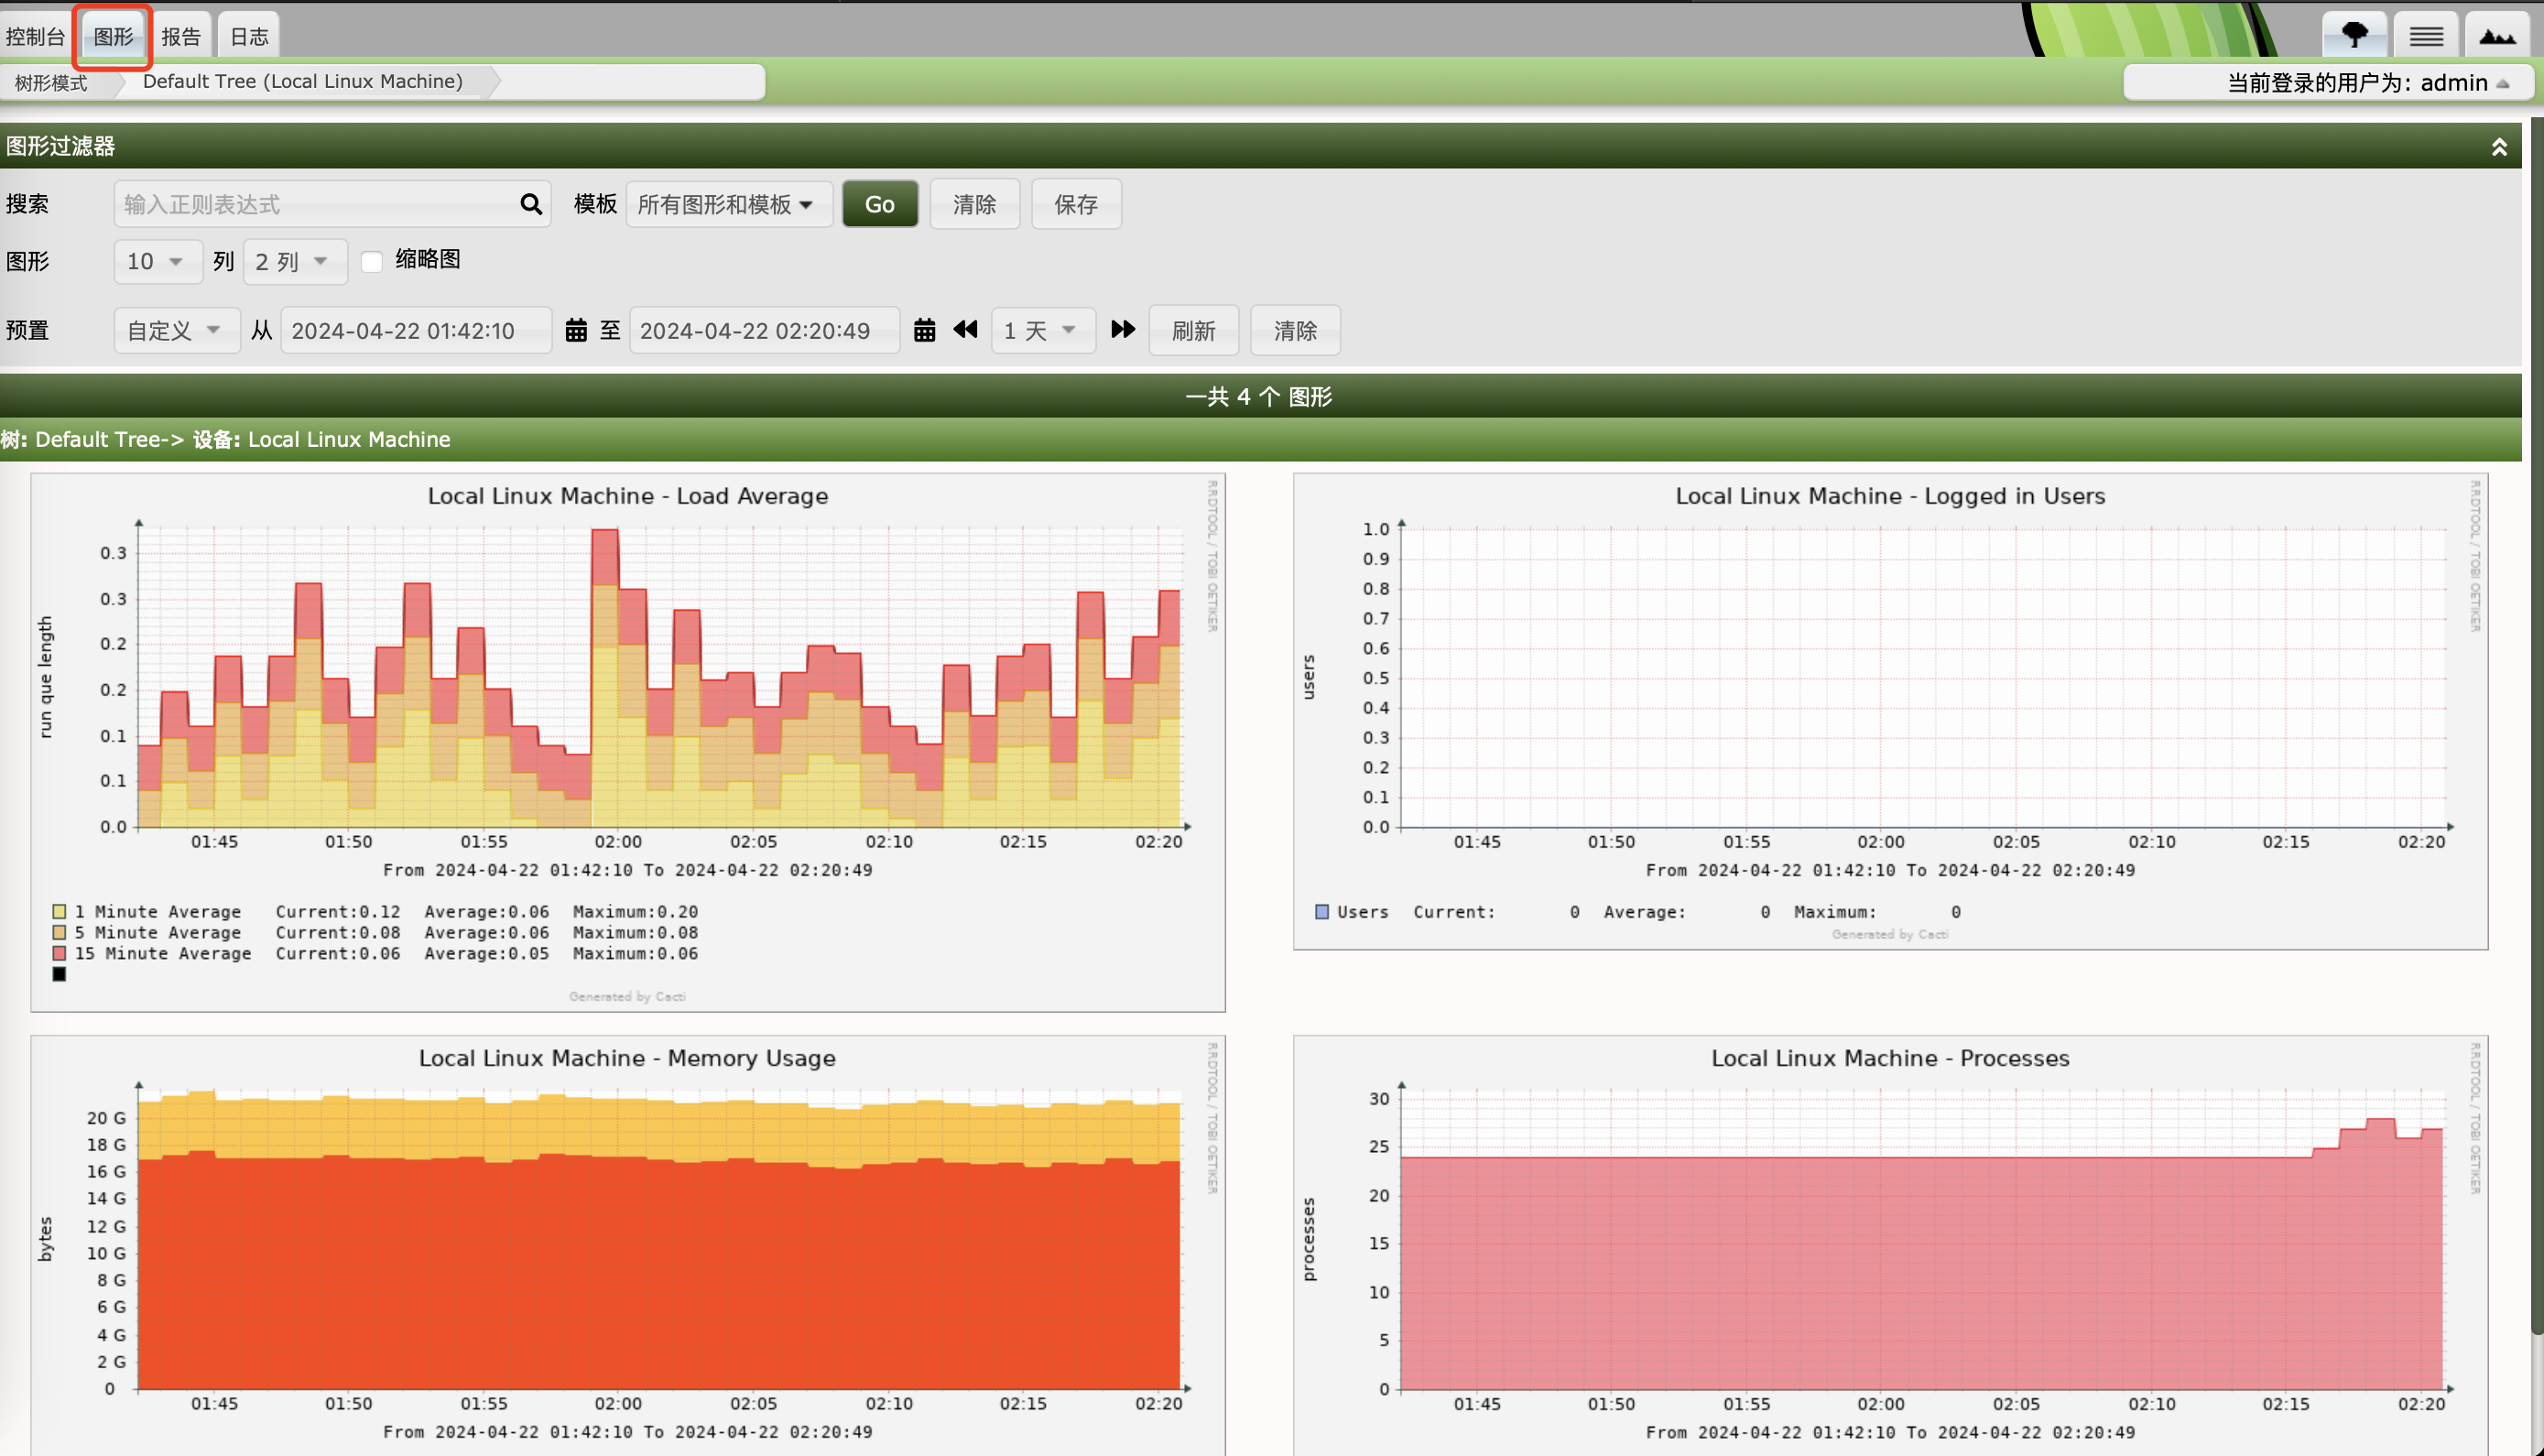The width and height of the screenshot is (2544, 1456).
Task: Collapse the graph filter panel
Action: [2498, 147]
